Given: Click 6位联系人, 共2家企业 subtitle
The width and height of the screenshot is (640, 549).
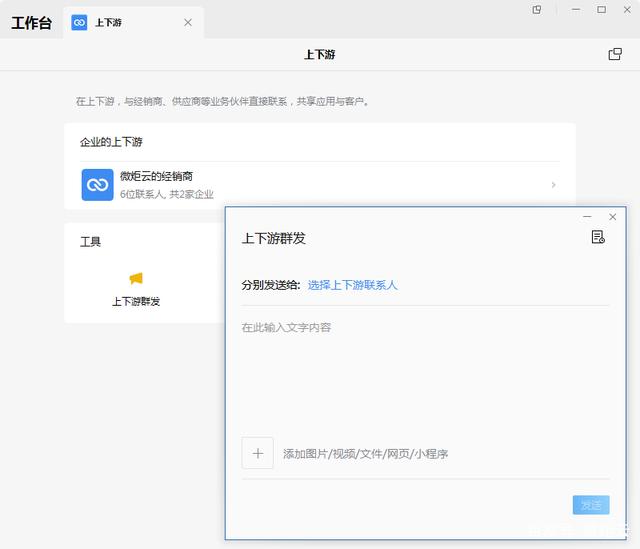Looking at the screenshot, I should click(167, 194).
